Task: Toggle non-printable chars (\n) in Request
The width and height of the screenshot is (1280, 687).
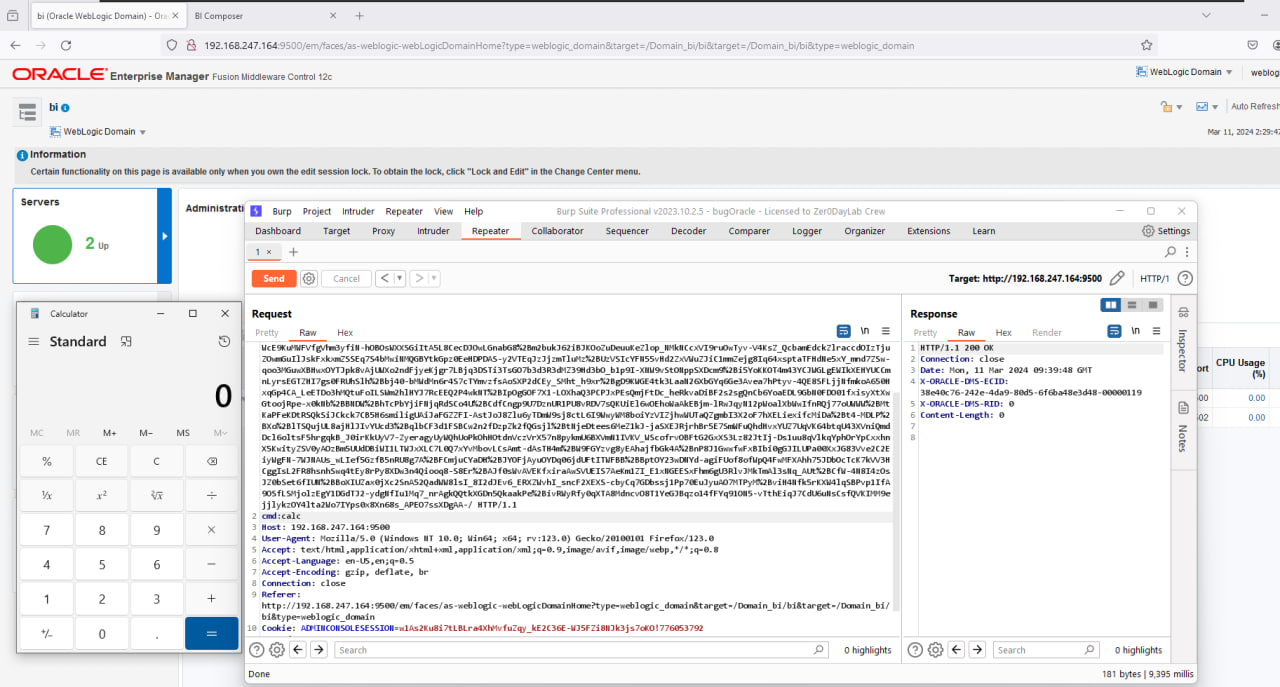Action: pyautogui.click(x=865, y=331)
